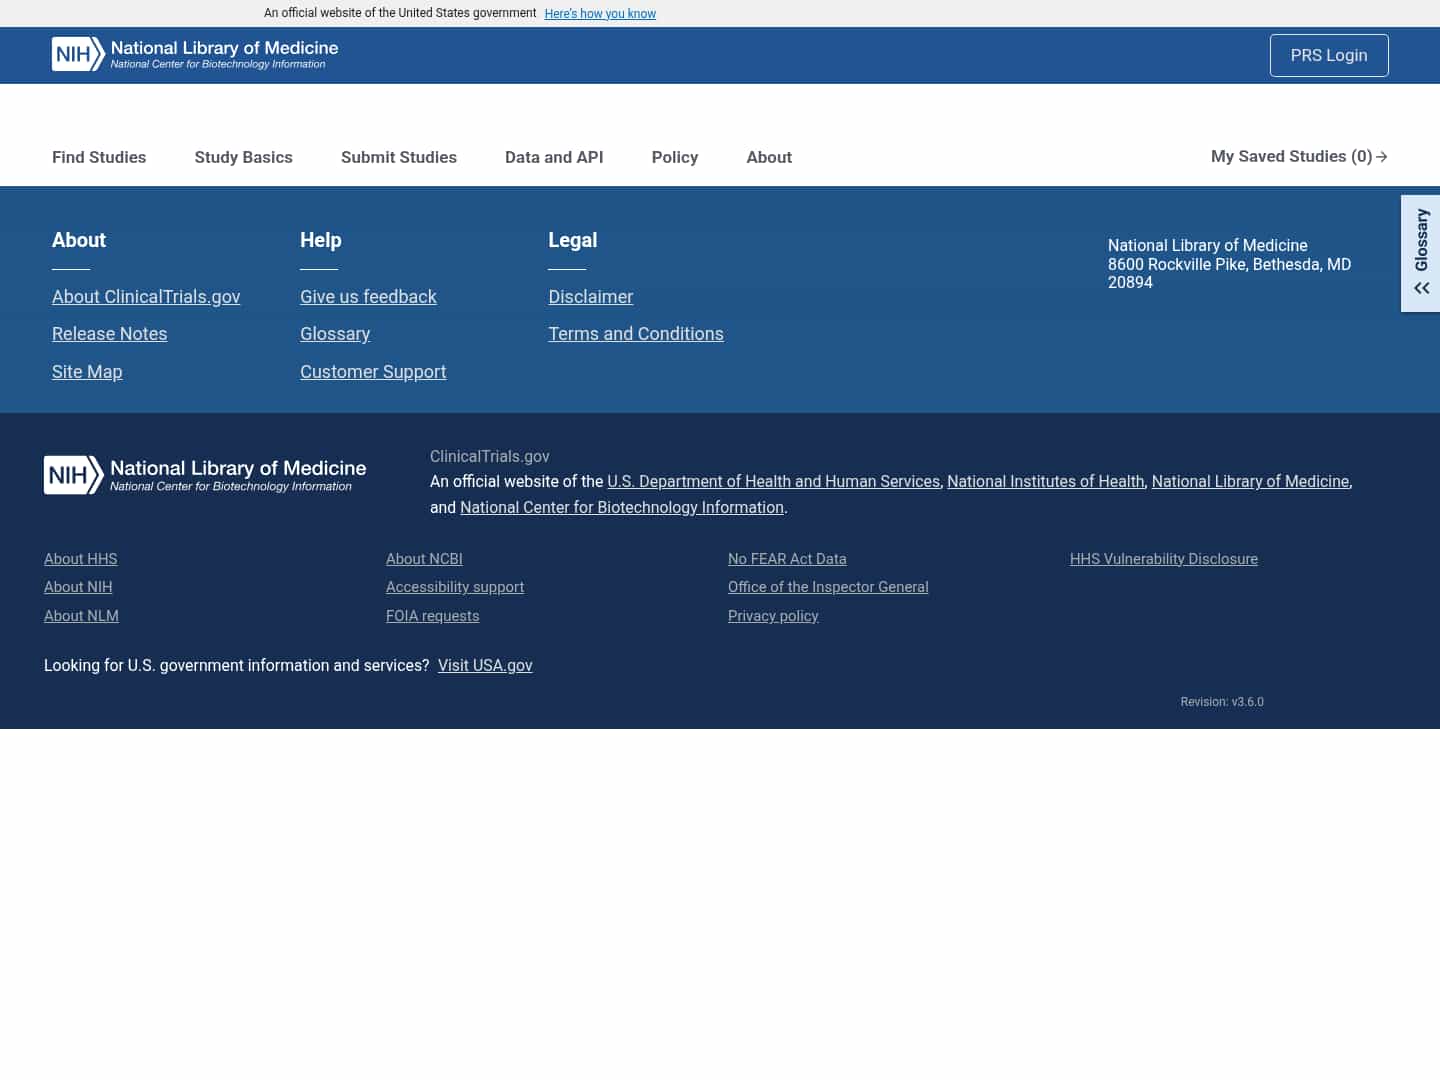Viewport: 1440px width, 1080px height.
Task: Visit National Library of Medicine text link
Action: (x=1250, y=481)
